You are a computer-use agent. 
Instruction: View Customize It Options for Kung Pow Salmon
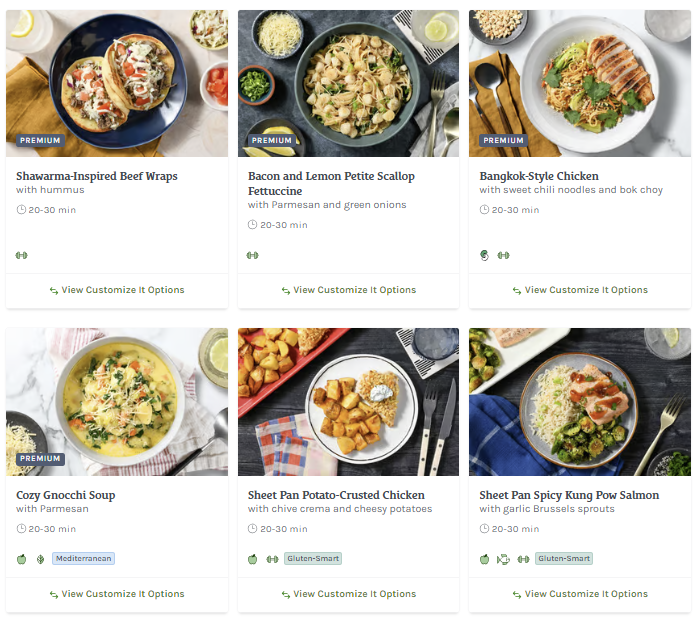tap(580, 594)
